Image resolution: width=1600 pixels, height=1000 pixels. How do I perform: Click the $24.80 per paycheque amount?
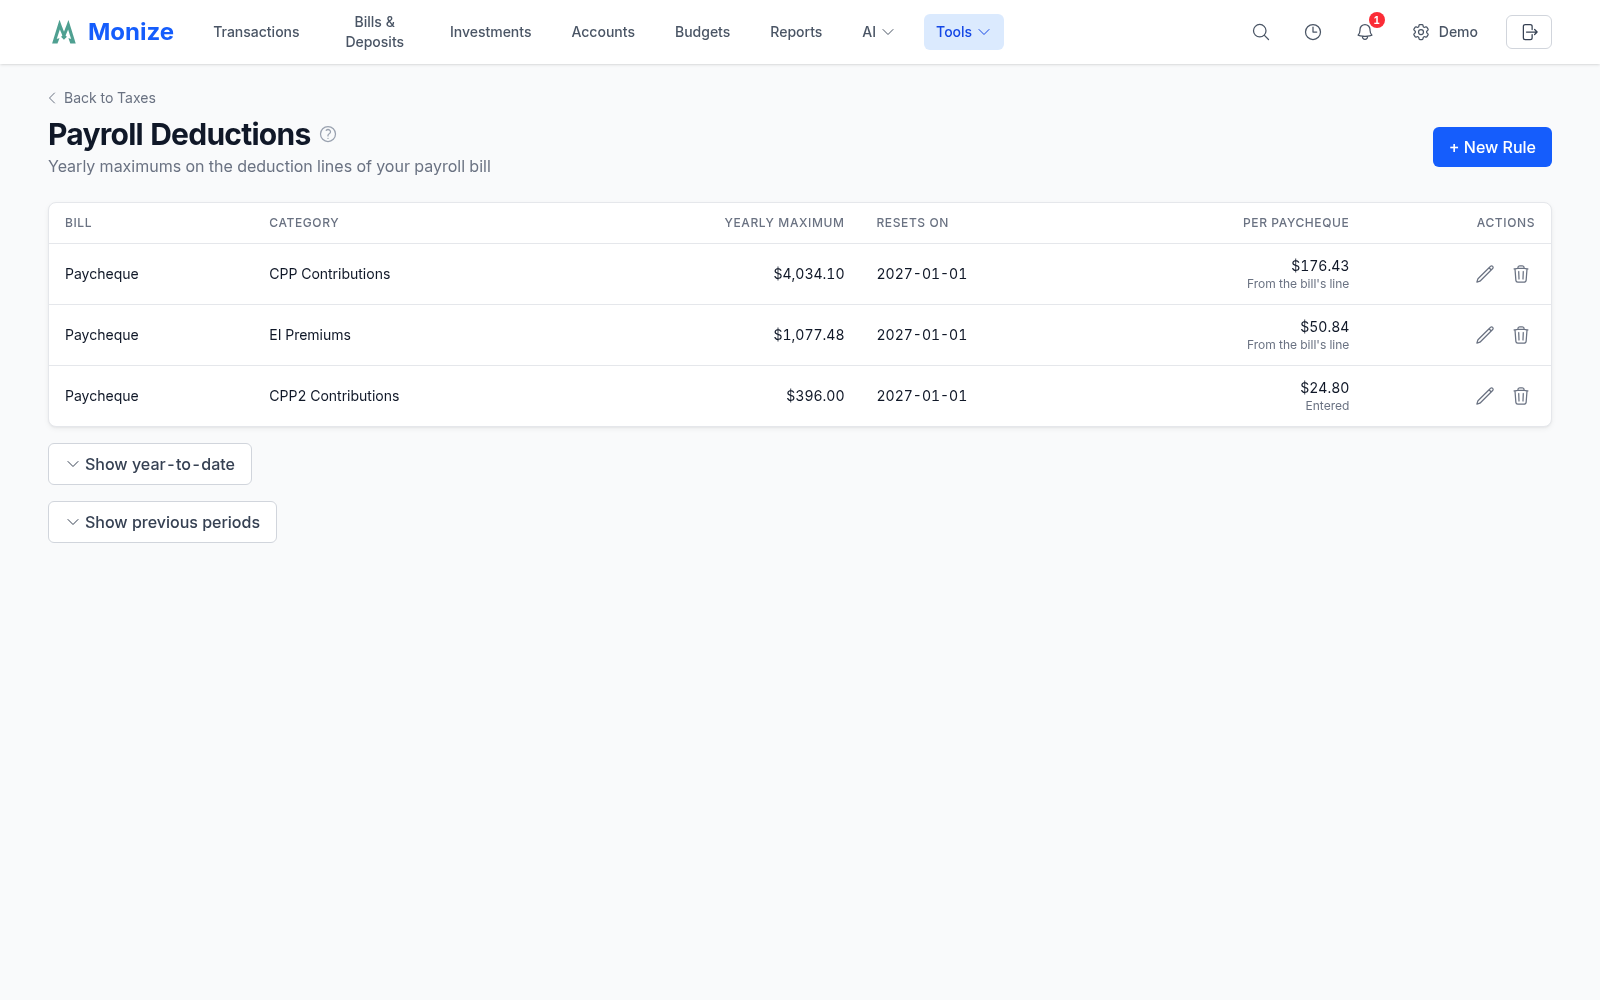(1324, 388)
